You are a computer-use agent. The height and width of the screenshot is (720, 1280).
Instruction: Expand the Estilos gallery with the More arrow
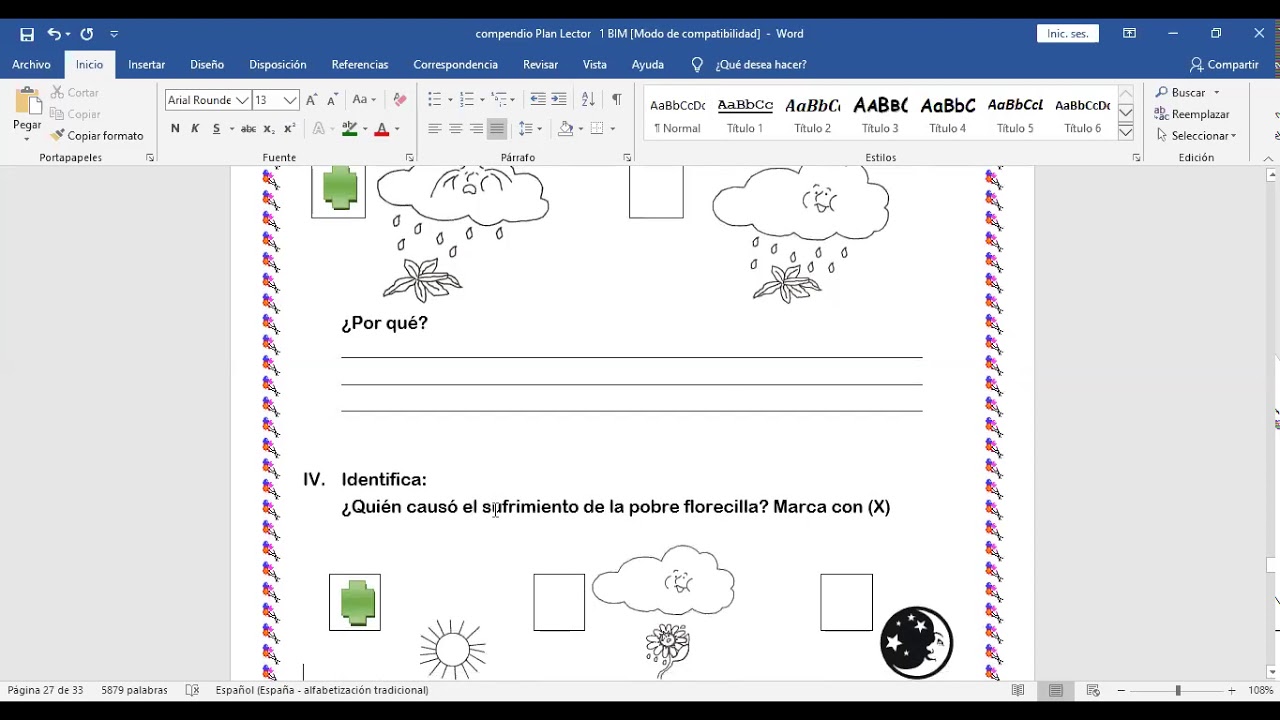(x=1126, y=133)
